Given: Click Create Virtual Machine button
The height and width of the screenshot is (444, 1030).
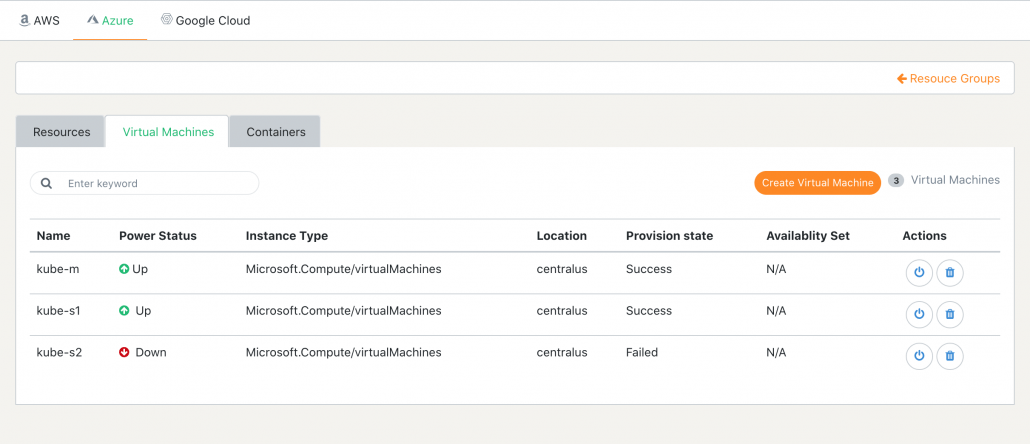Looking at the screenshot, I should click(x=817, y=183).
